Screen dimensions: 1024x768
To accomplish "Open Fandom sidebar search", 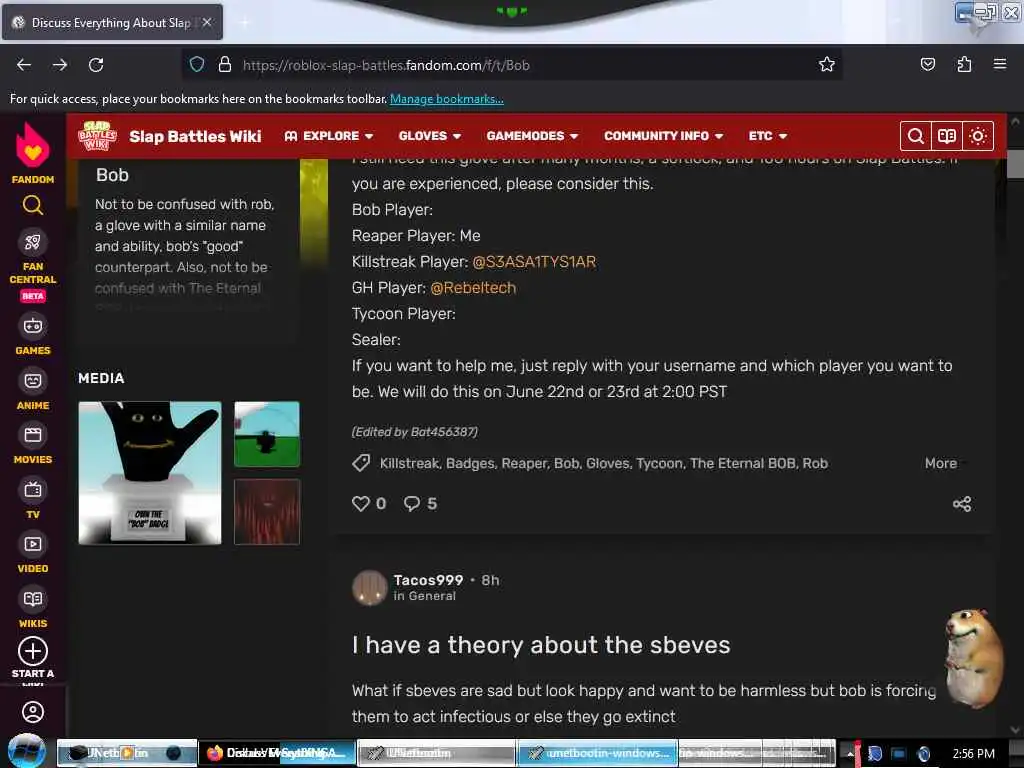I will (33, 205).
